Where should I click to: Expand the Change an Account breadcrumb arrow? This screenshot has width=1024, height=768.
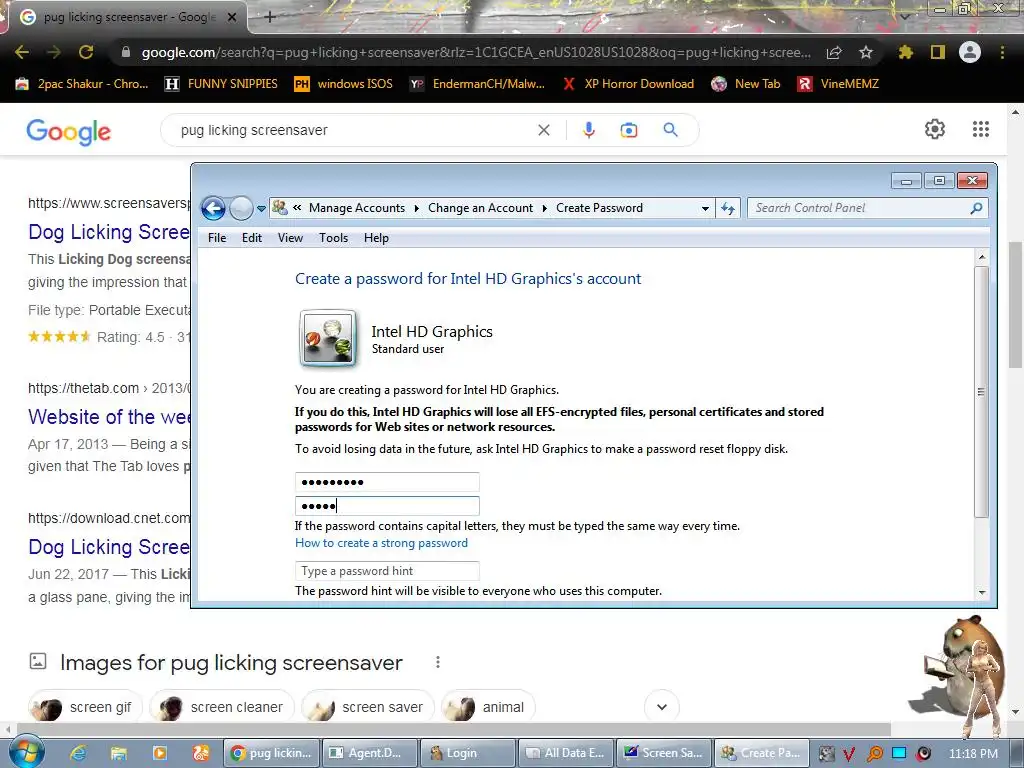click(x=545, y=208)
